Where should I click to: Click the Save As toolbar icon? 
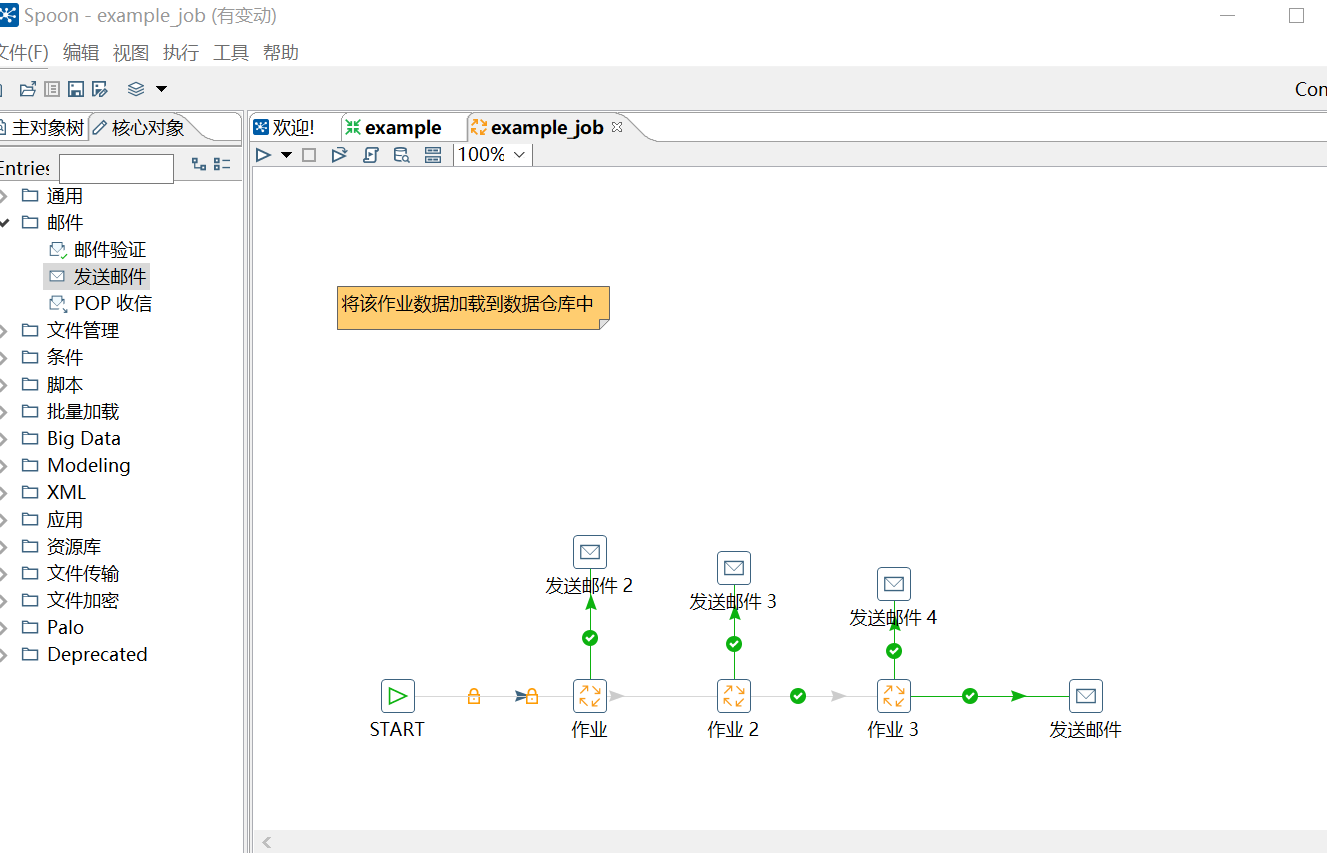[x=100, y=89]
